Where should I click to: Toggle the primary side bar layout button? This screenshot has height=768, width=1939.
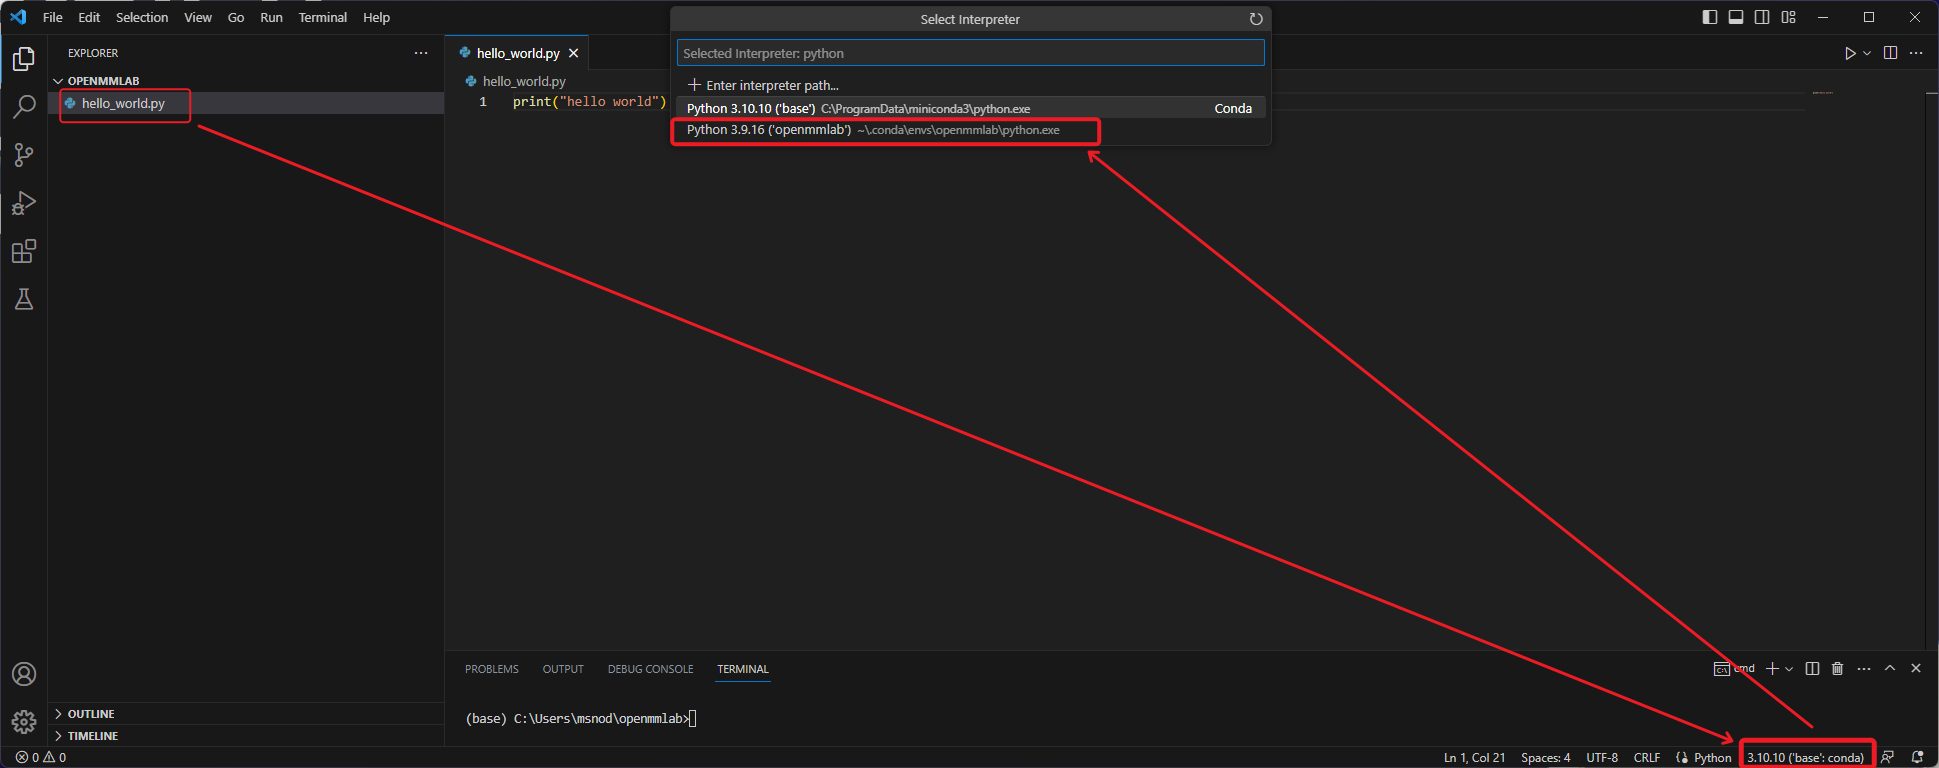click(x=1710, y=17)
